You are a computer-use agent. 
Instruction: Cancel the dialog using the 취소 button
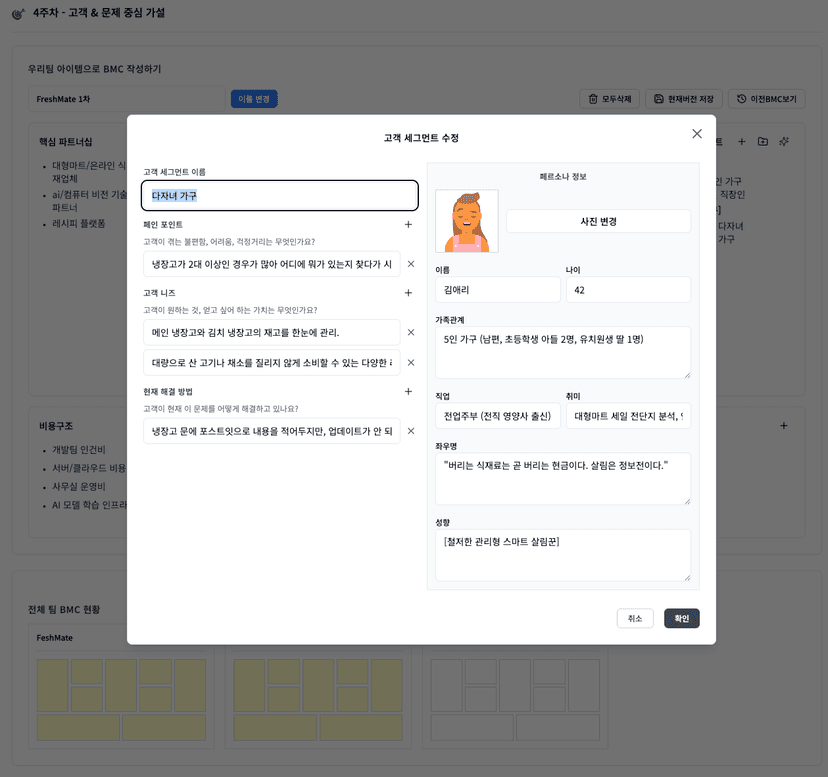coord(635,618)
